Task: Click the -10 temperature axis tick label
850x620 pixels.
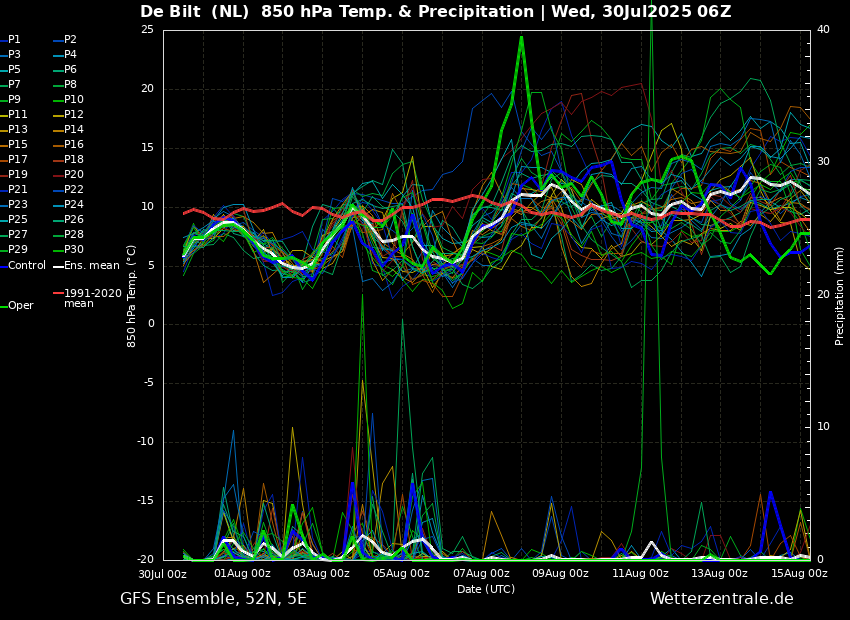Action: pyautogui.click(x=145, y=442)
